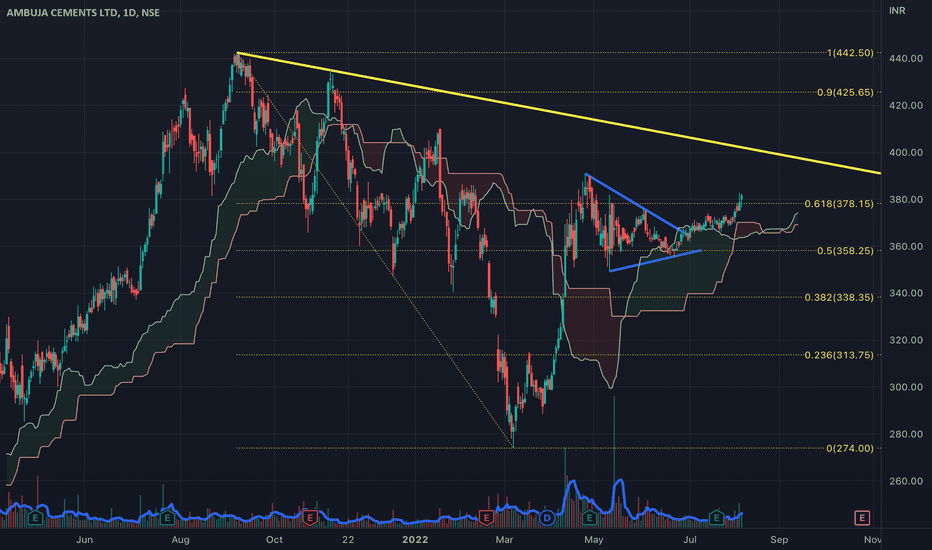Select the green earnings marker after Jul
The height and width of the screenshot is (550, 932).
point(716,518)
